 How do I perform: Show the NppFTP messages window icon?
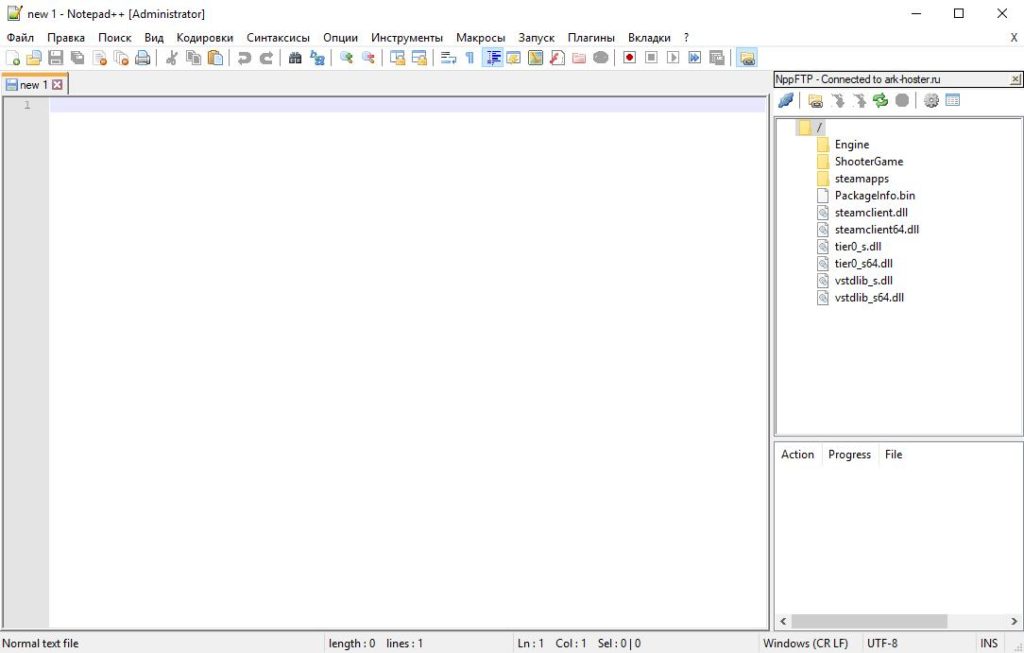tap(953, 101)
